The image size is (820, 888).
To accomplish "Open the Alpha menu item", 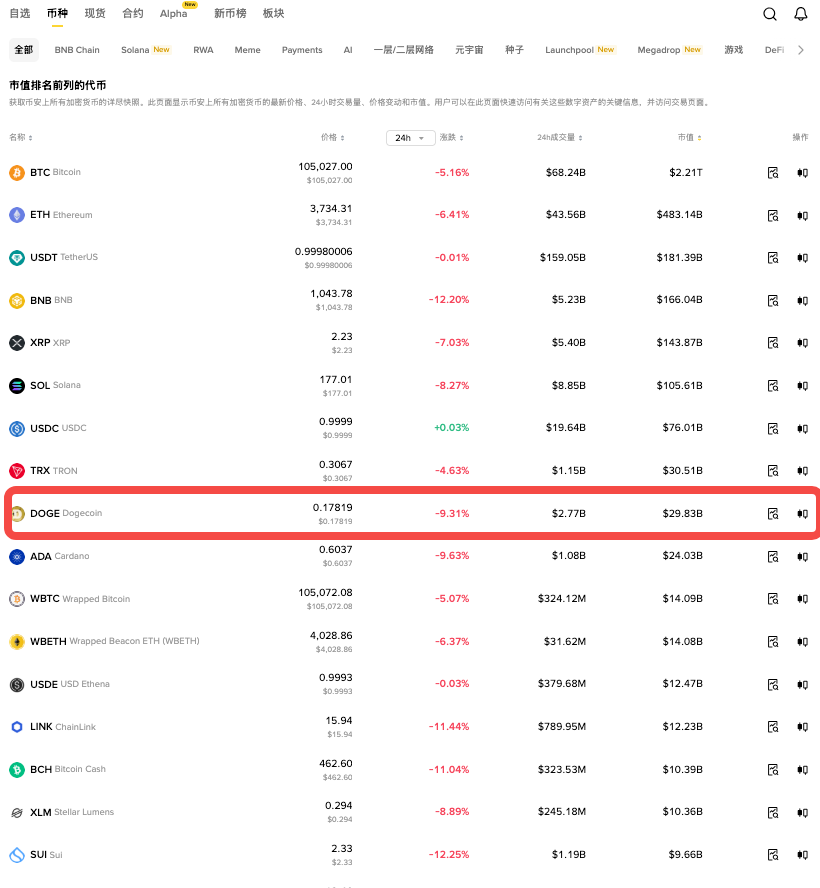I will tap(174, 13).
